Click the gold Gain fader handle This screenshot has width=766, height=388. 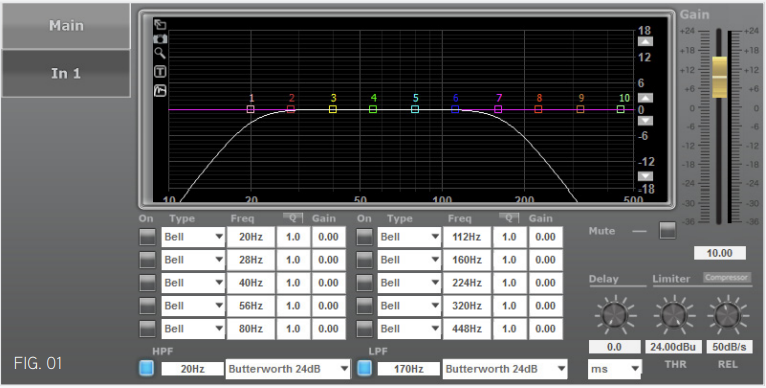719,77
